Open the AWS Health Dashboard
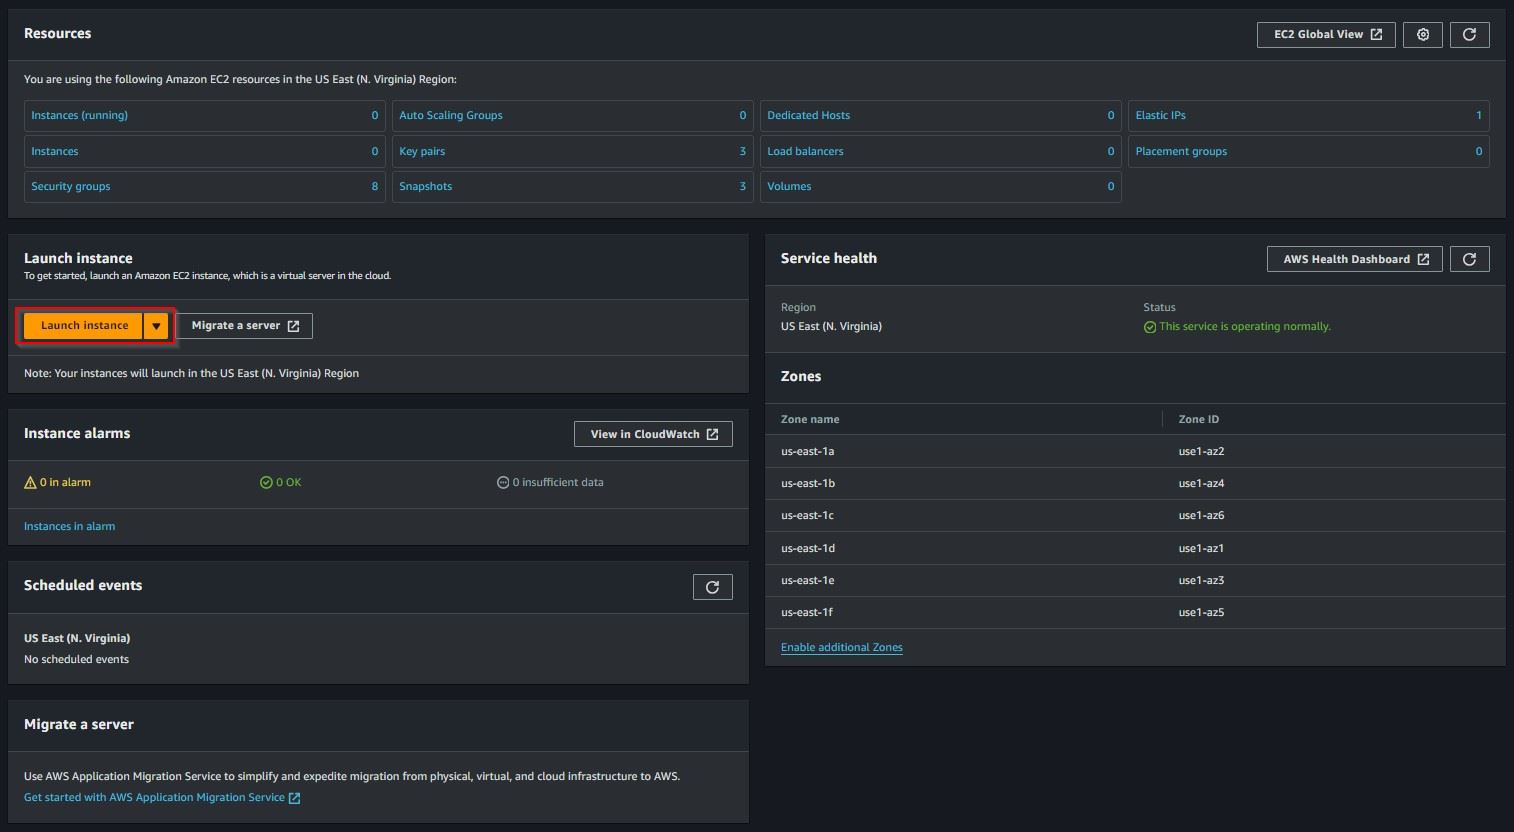 pos(1355,259)
